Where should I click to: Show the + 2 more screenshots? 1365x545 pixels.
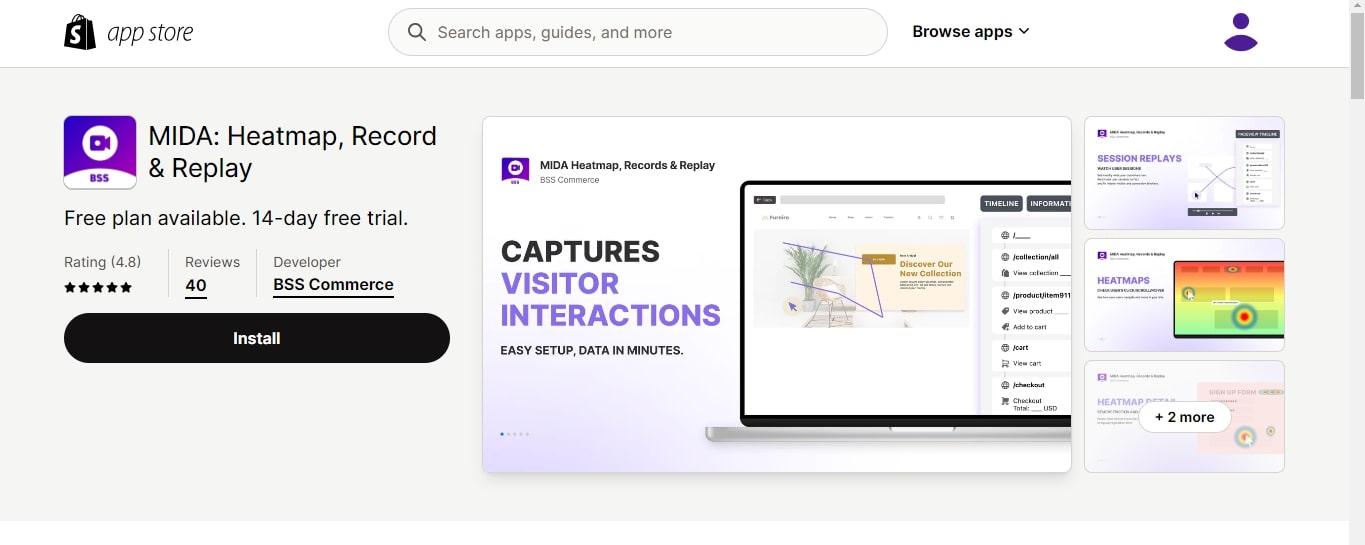click(1184, 417)
